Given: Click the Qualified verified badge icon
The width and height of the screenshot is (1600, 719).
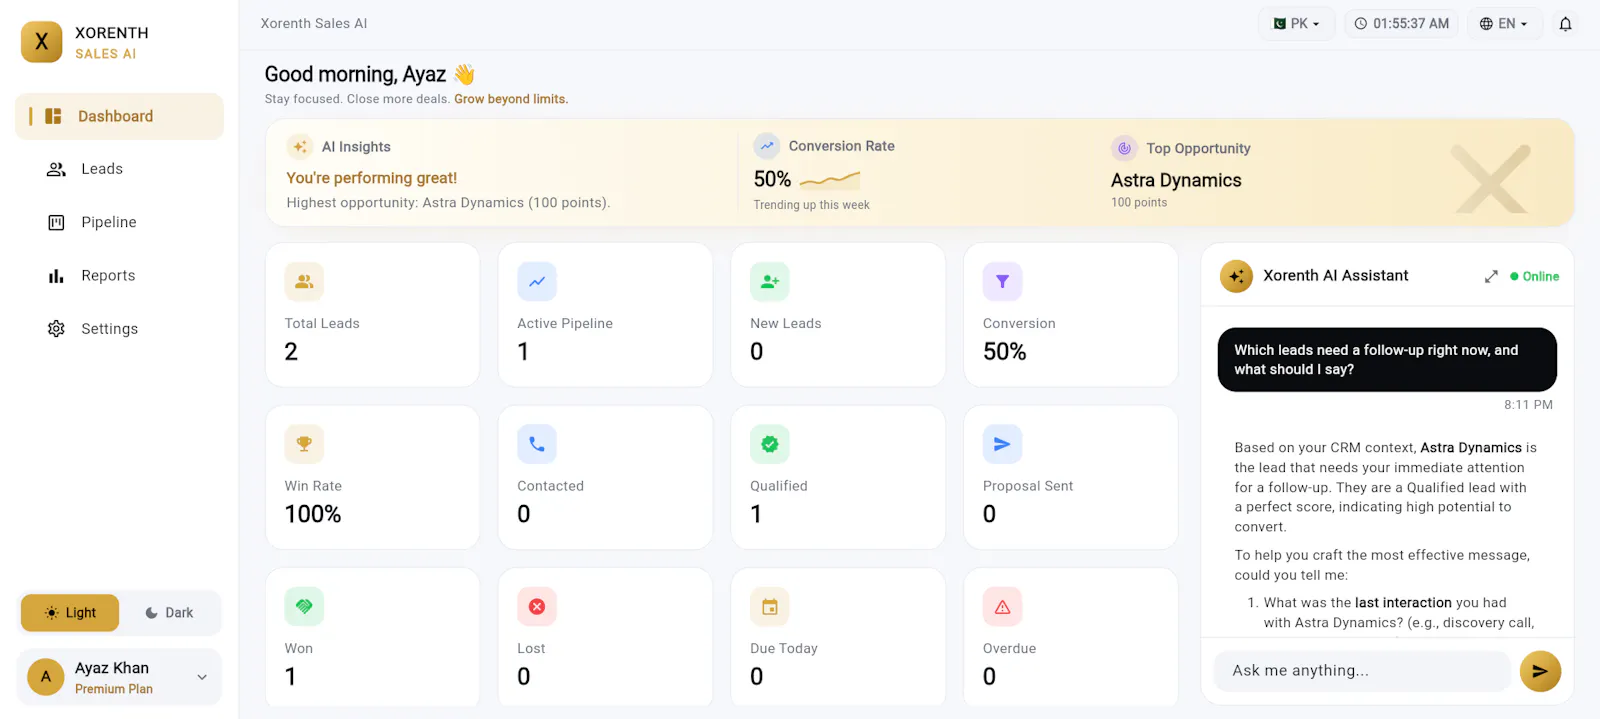Looking at the screenshot, I should pos(770,444).
